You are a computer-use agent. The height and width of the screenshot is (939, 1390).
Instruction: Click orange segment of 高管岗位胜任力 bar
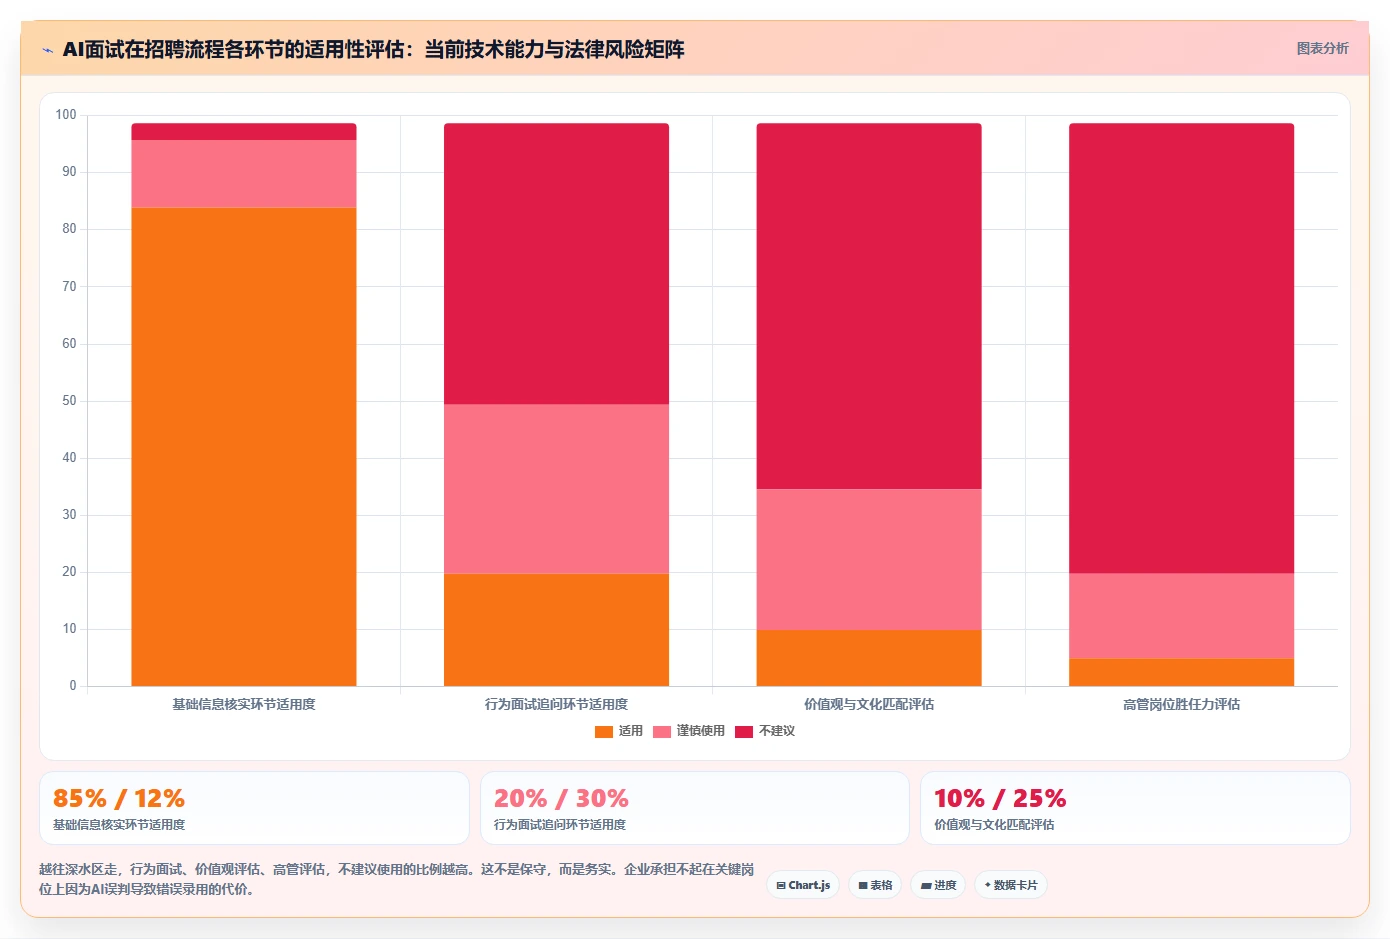1181,672
